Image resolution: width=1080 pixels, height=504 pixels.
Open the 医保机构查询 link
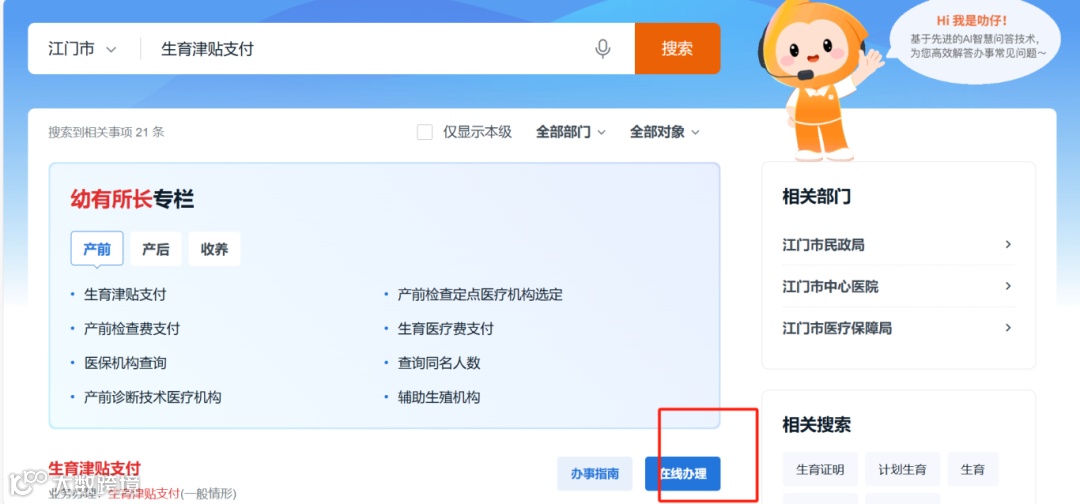125,363
